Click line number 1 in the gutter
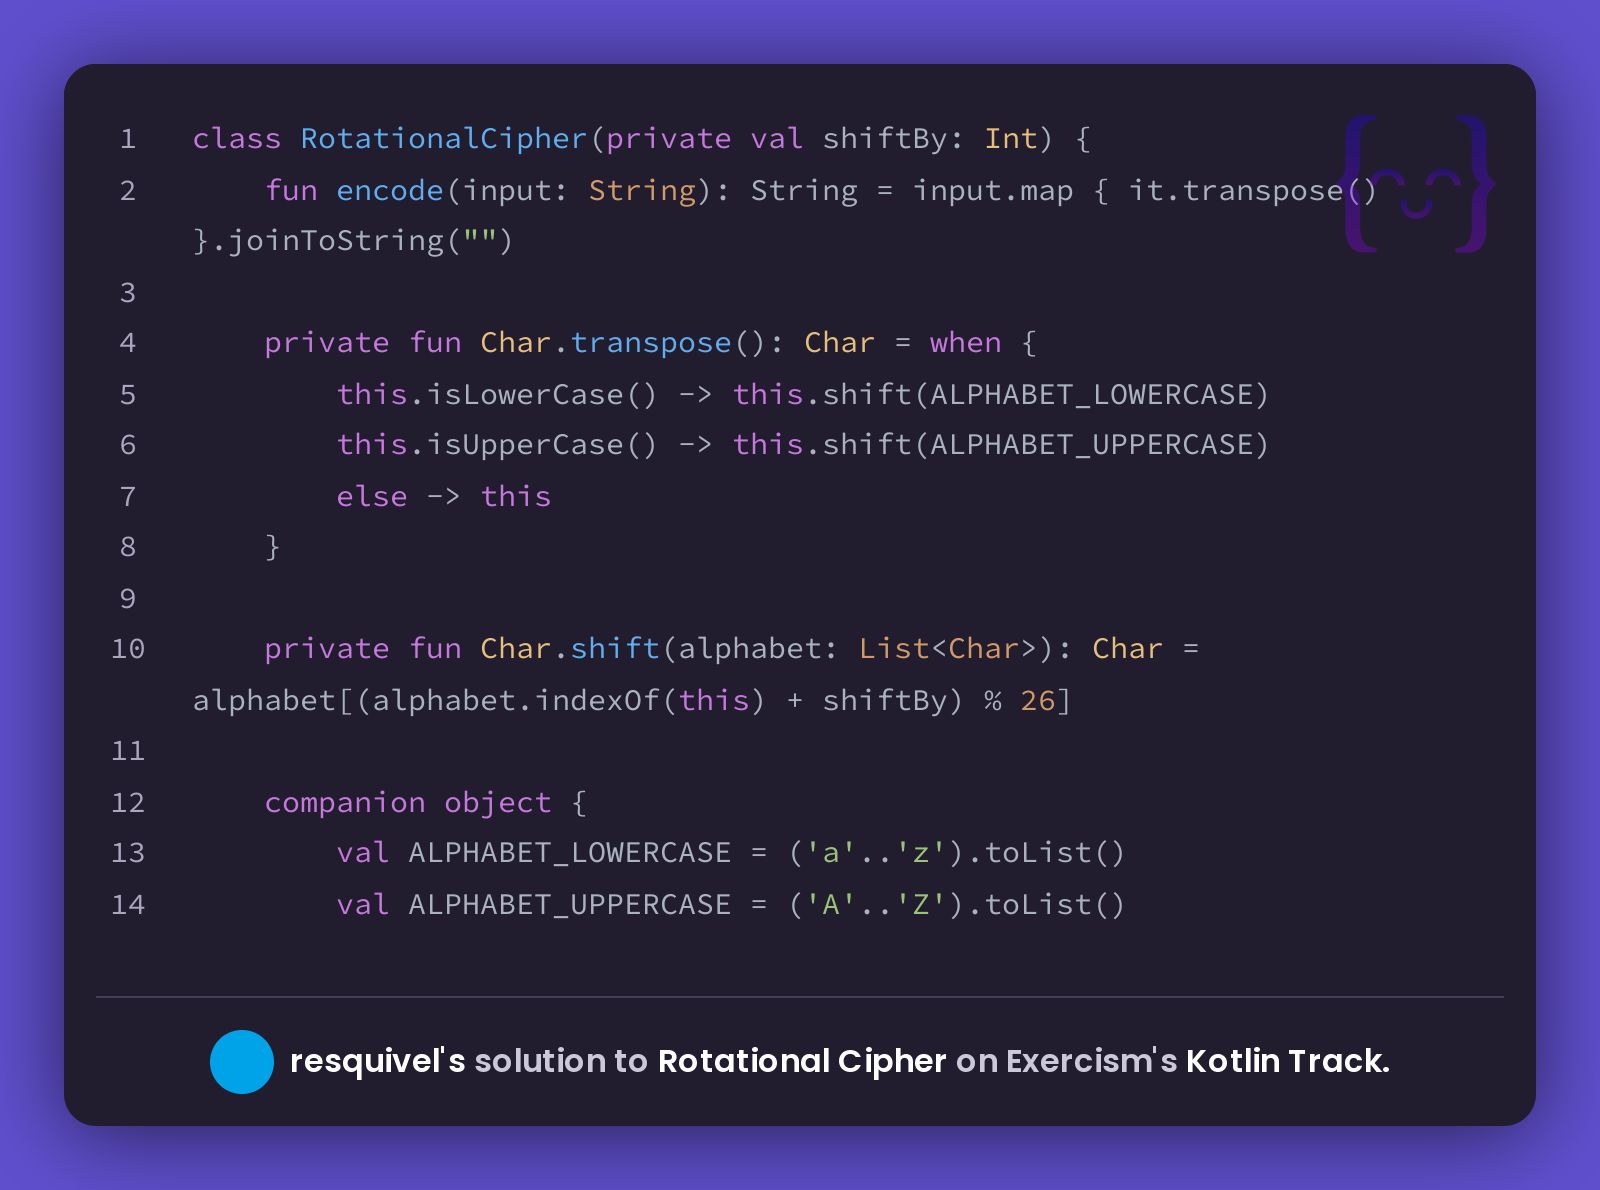 (128, 139)
